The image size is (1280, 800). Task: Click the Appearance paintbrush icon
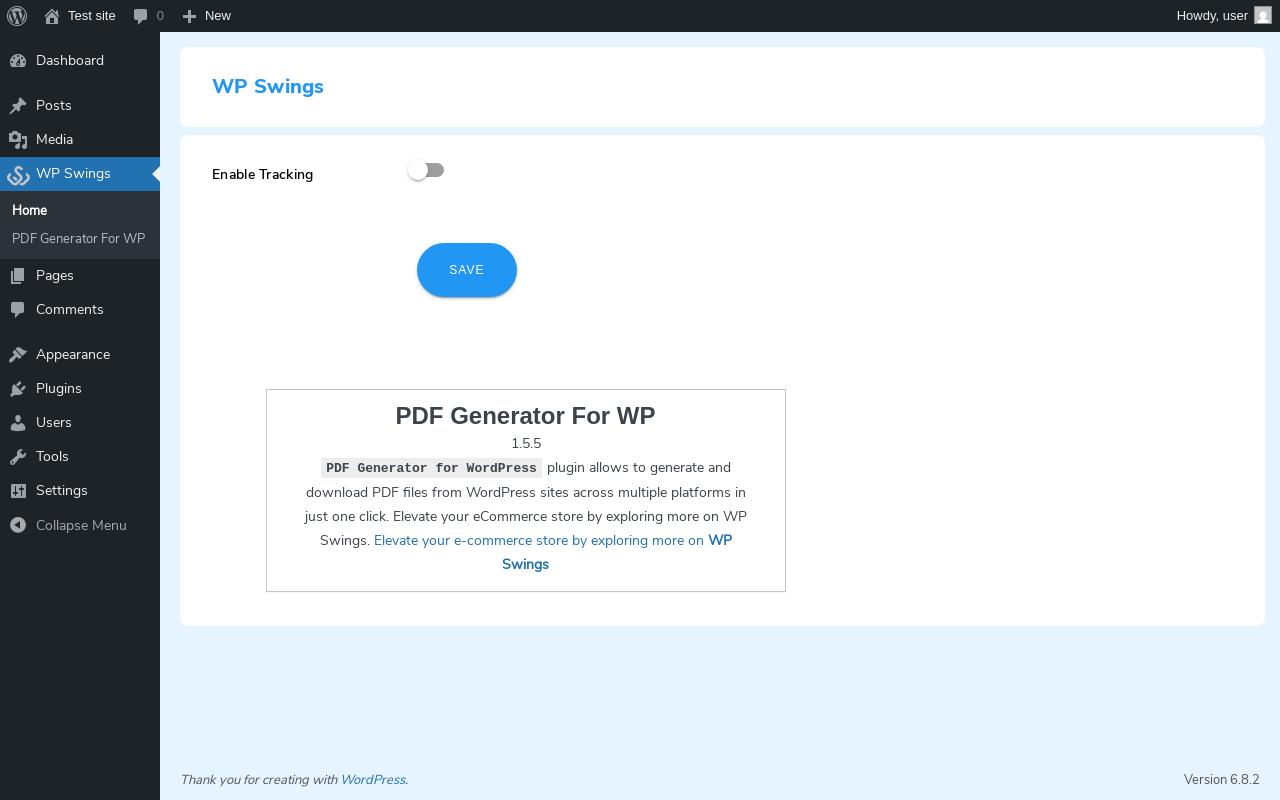(18, 354)
